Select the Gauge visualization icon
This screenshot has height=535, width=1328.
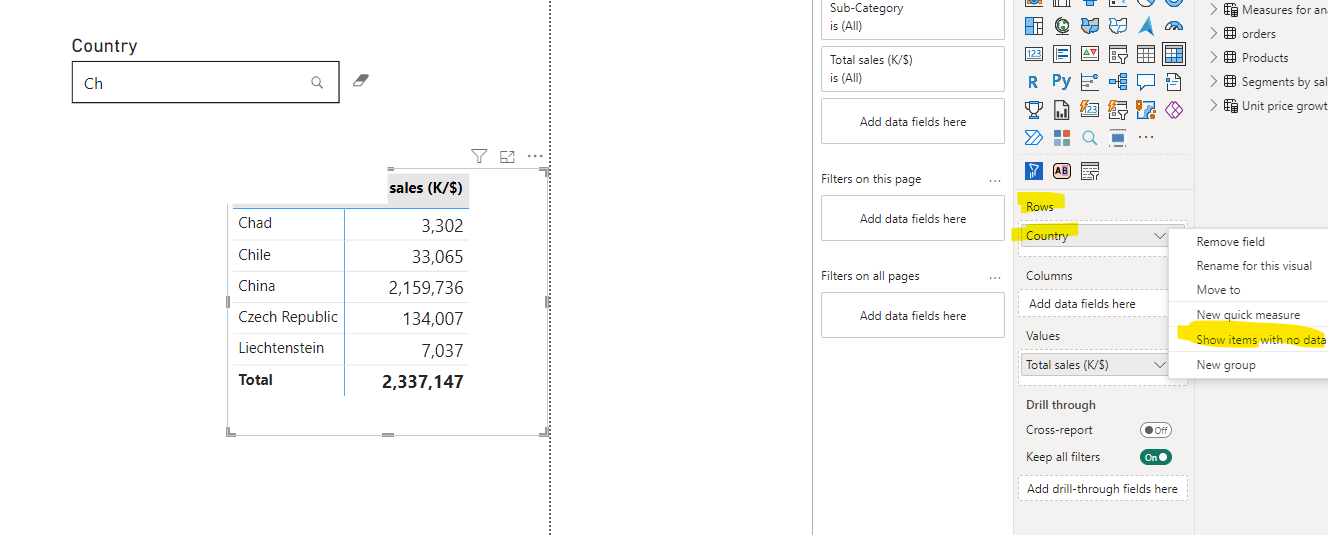tap(1174, 26)
